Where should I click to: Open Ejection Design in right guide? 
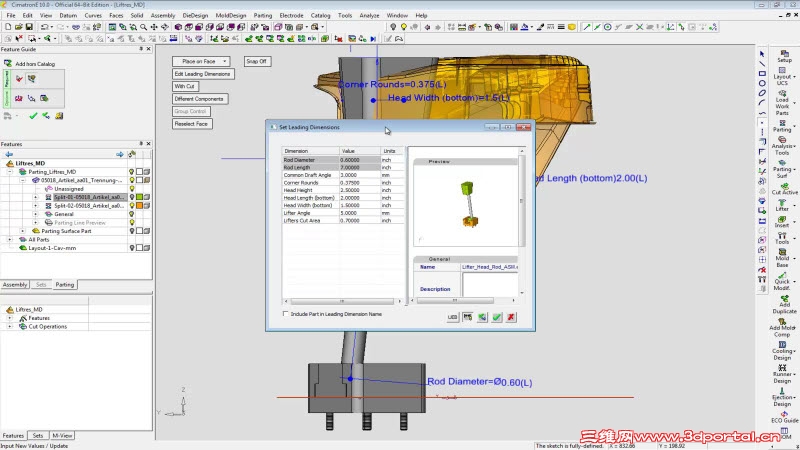[x=782, y=397]
